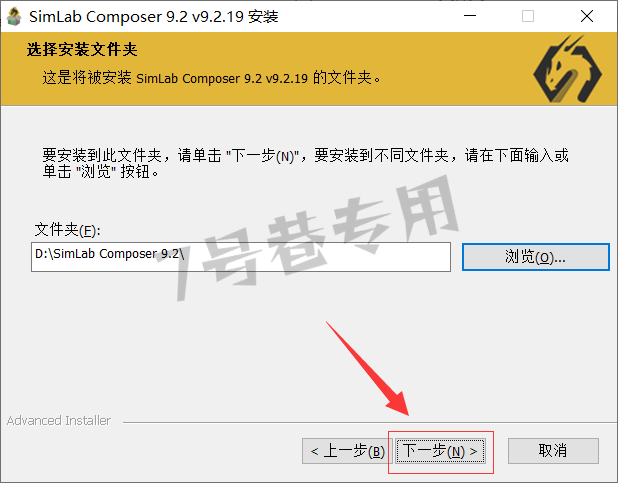Click the SimLab dragon logo in the banner
Viewport: 618px width, 483px height.
pyautogui.click(x=567, y=69)
